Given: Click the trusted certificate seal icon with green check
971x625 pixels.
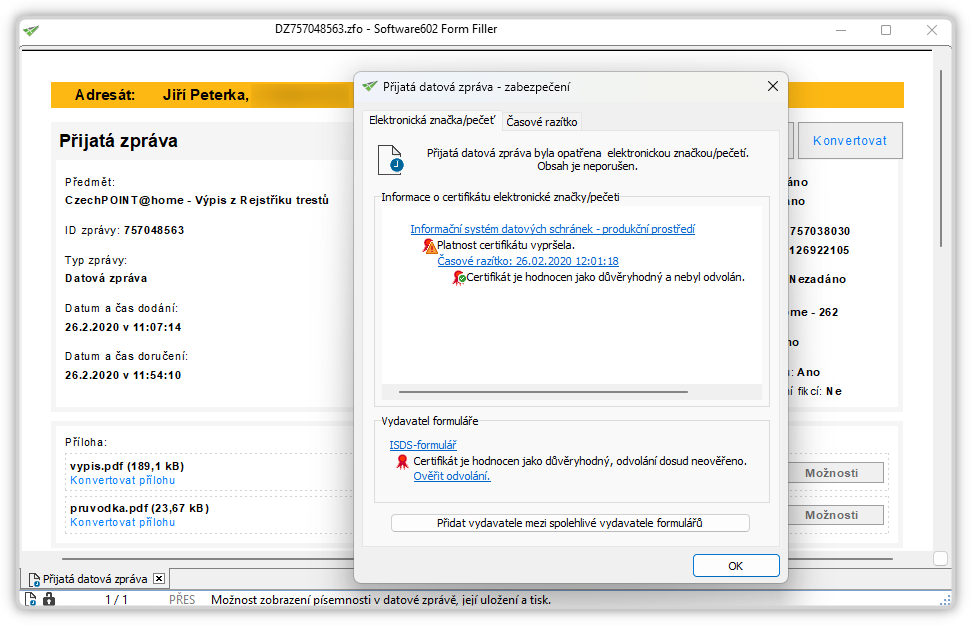Looking at the screenshot, I should [459, 278].
